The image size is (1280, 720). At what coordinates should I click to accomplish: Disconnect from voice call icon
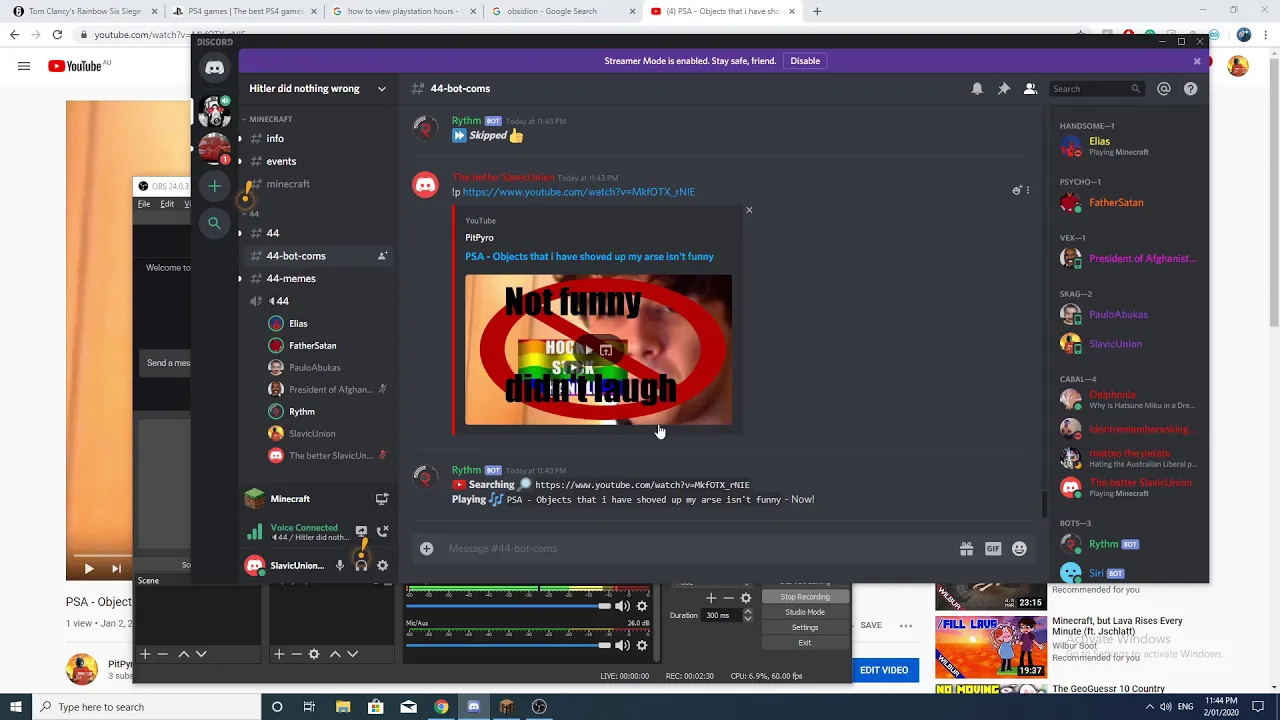pos(382,531)
